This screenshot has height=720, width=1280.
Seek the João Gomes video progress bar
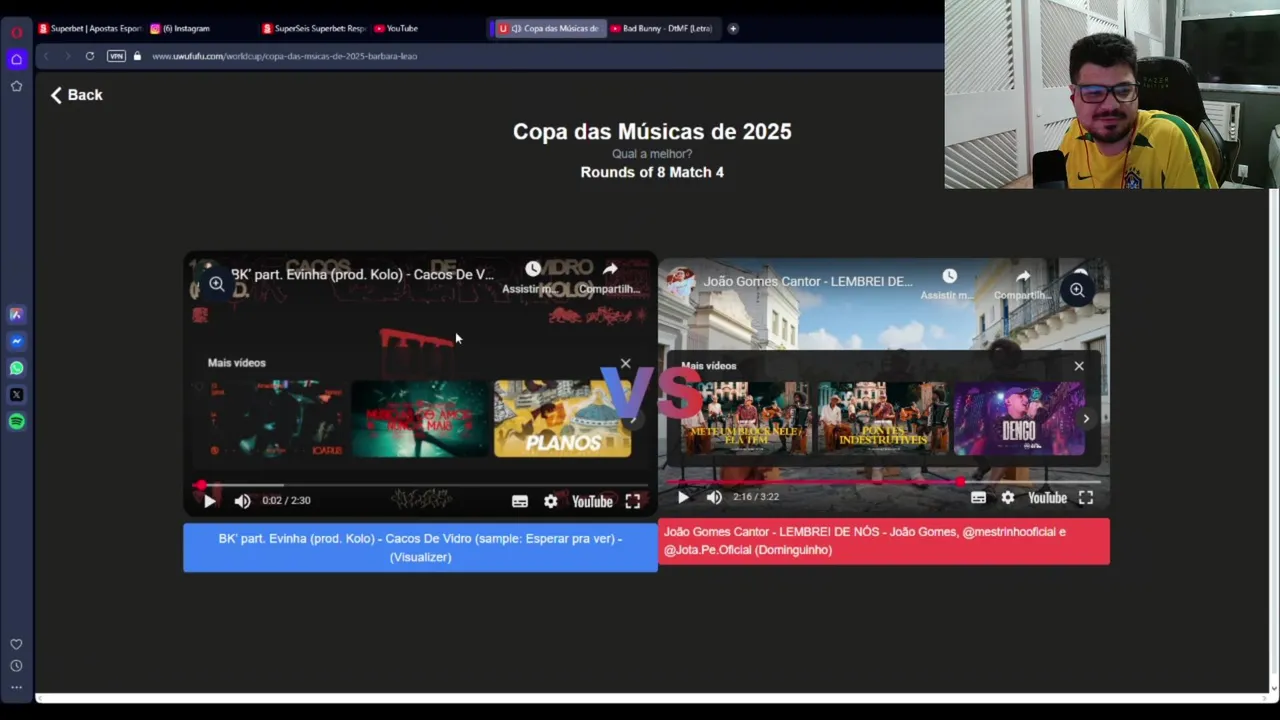[x=884, y=481]
